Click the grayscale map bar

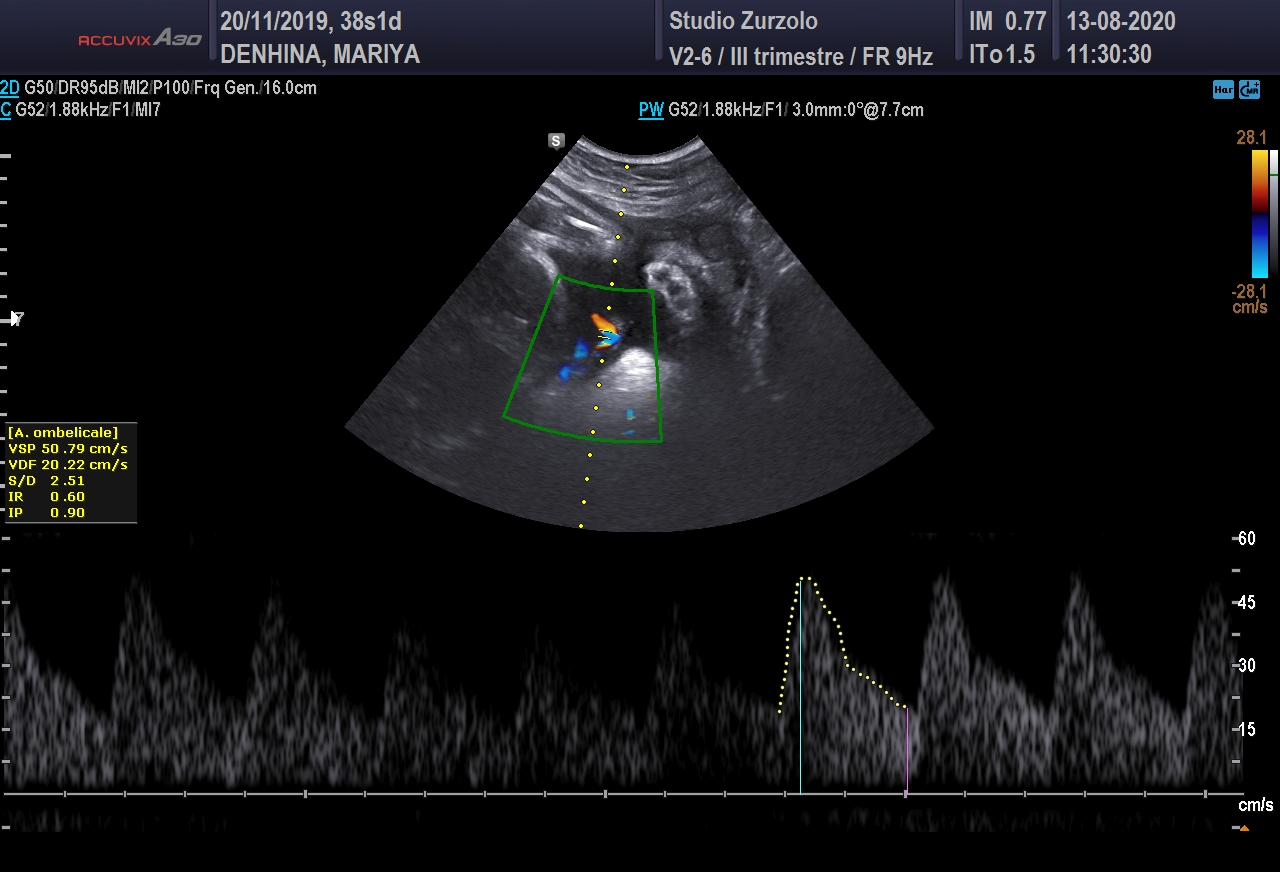tap(1273, 213)
